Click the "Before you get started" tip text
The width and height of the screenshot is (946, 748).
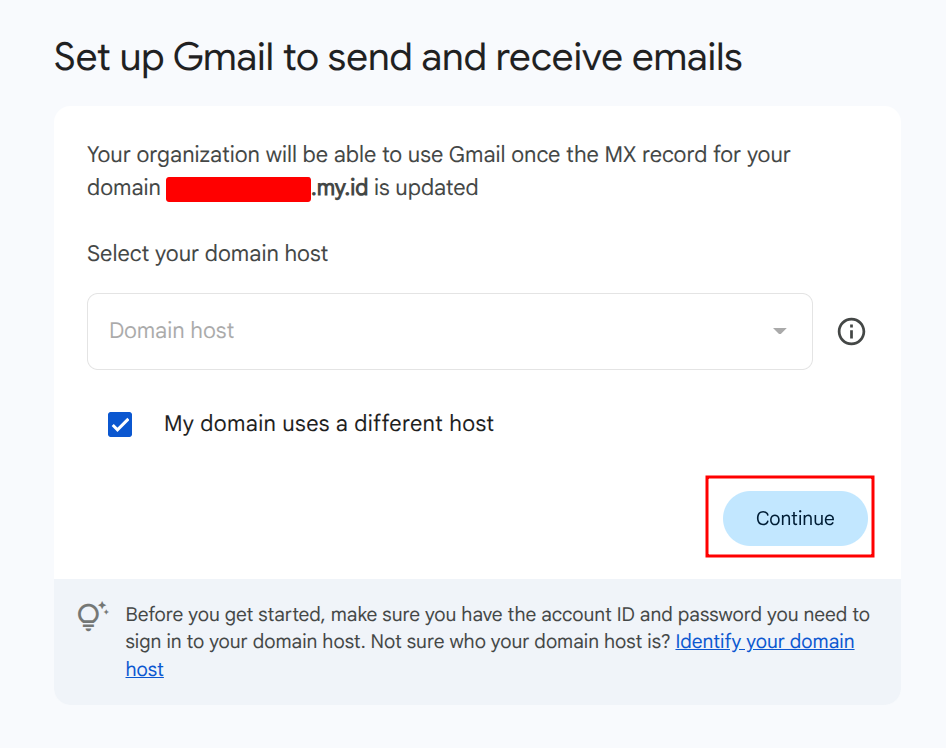click(226, 614)
